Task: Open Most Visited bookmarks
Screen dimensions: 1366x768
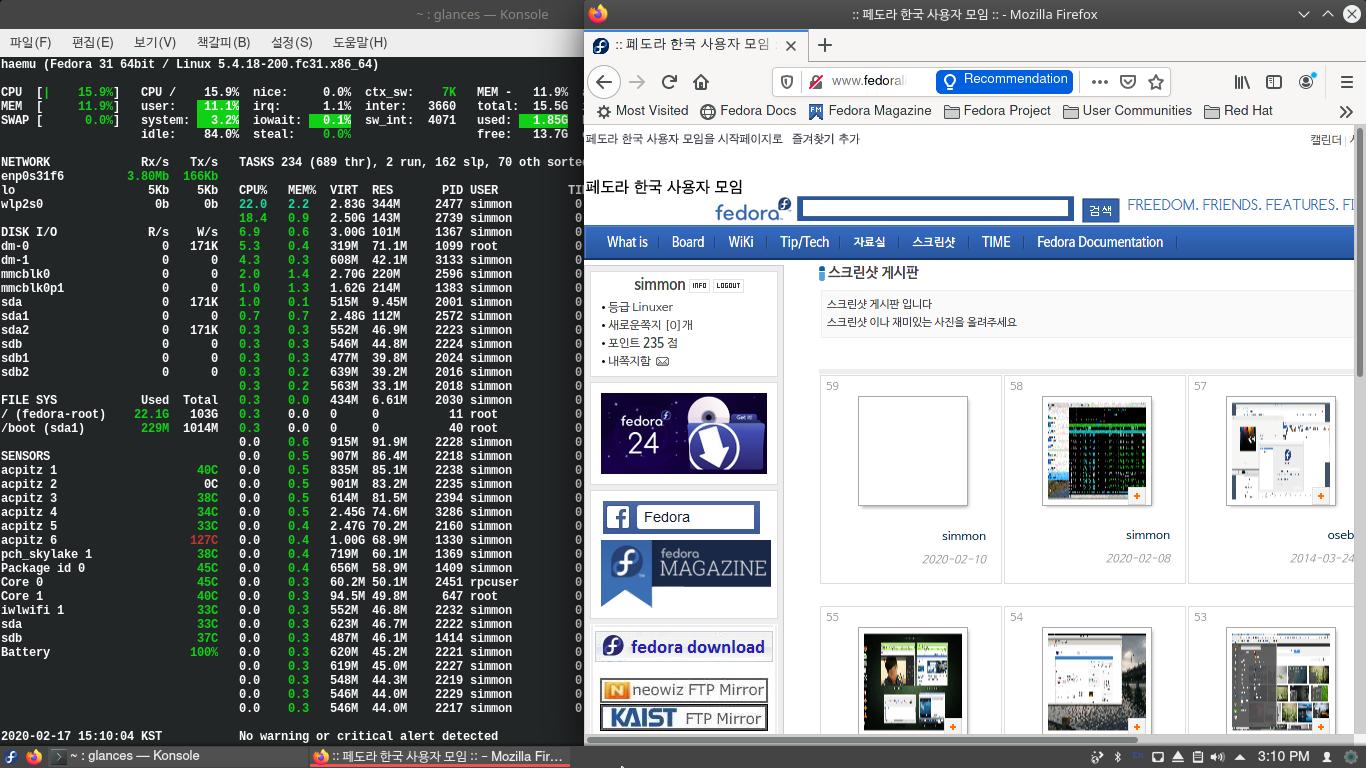Action: tap(642, 111)
